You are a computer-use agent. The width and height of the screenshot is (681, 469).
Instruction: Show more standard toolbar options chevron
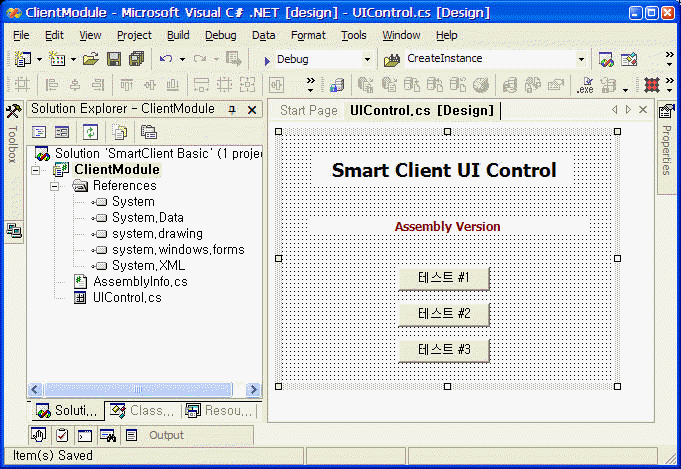click(x=669, y=59)
